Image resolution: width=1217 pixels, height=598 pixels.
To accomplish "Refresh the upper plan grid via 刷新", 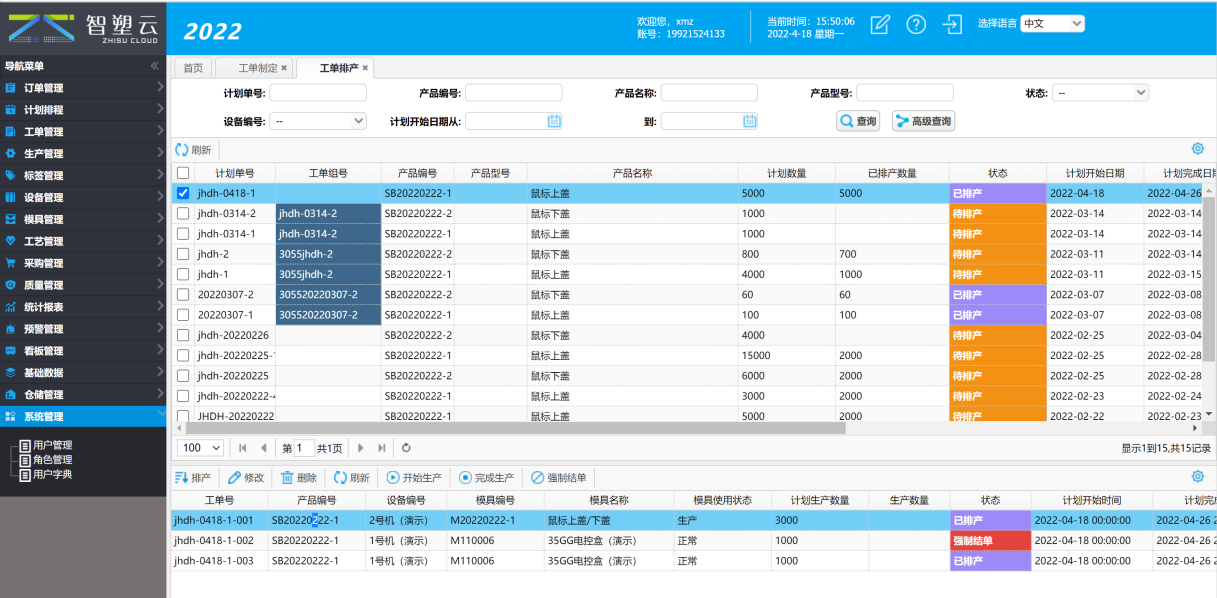I will tap(193, 150).
